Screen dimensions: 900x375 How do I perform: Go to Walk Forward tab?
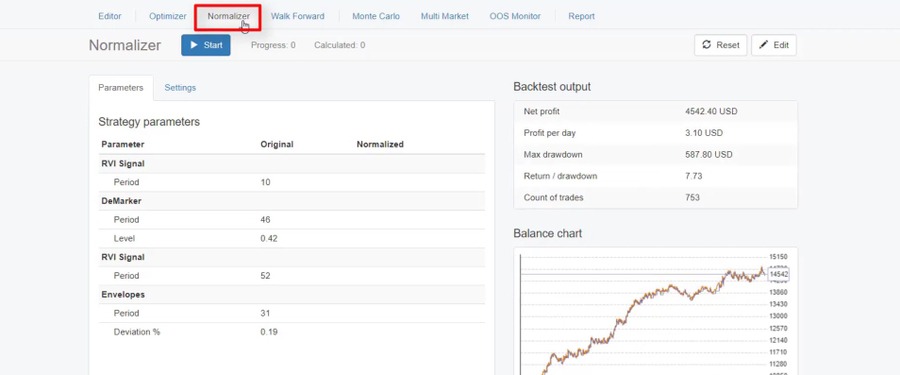(297, 16)
